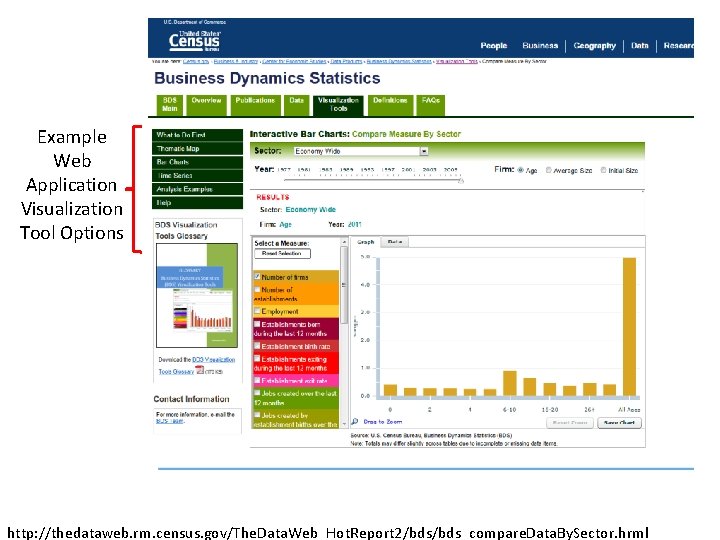Click the Save Chart button

pos(619,423)
